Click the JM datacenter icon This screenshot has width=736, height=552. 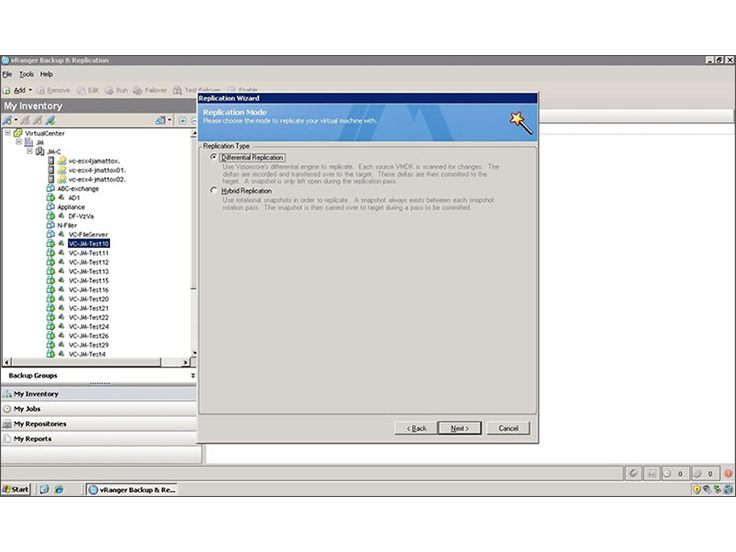(29, 142)
